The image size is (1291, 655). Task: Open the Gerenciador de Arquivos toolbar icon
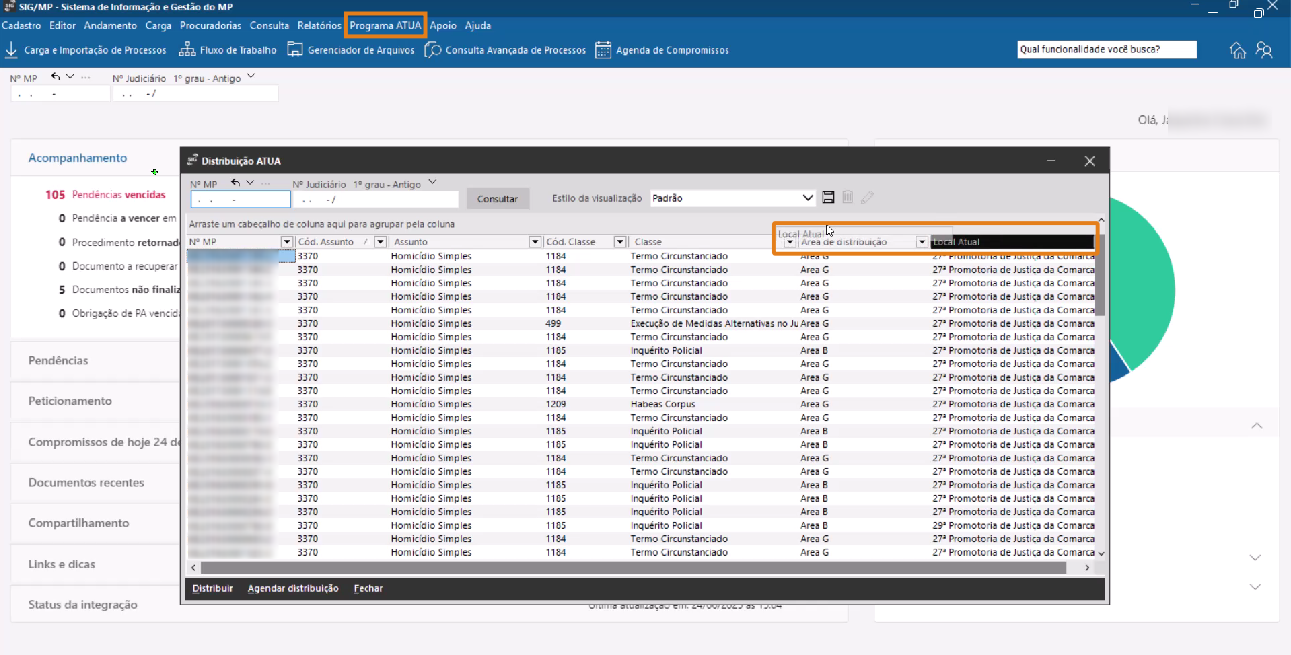(295, 49)
